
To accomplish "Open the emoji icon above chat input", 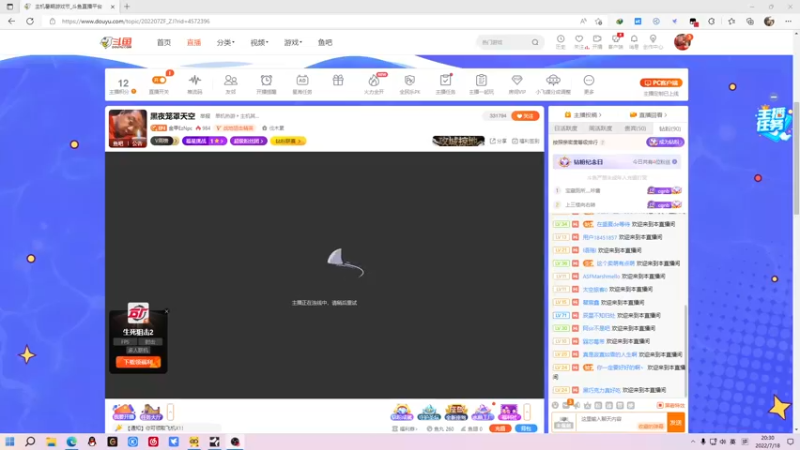I will (555, 405).
